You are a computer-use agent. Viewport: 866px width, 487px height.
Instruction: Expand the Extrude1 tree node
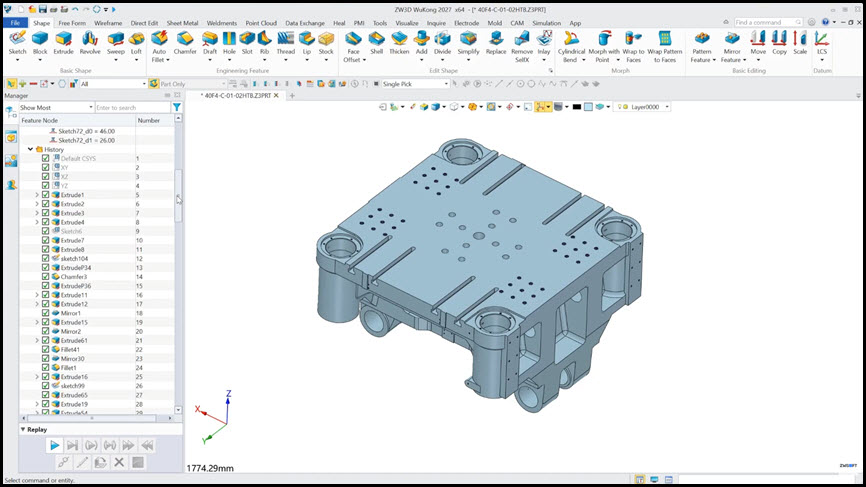coord(37,195)
